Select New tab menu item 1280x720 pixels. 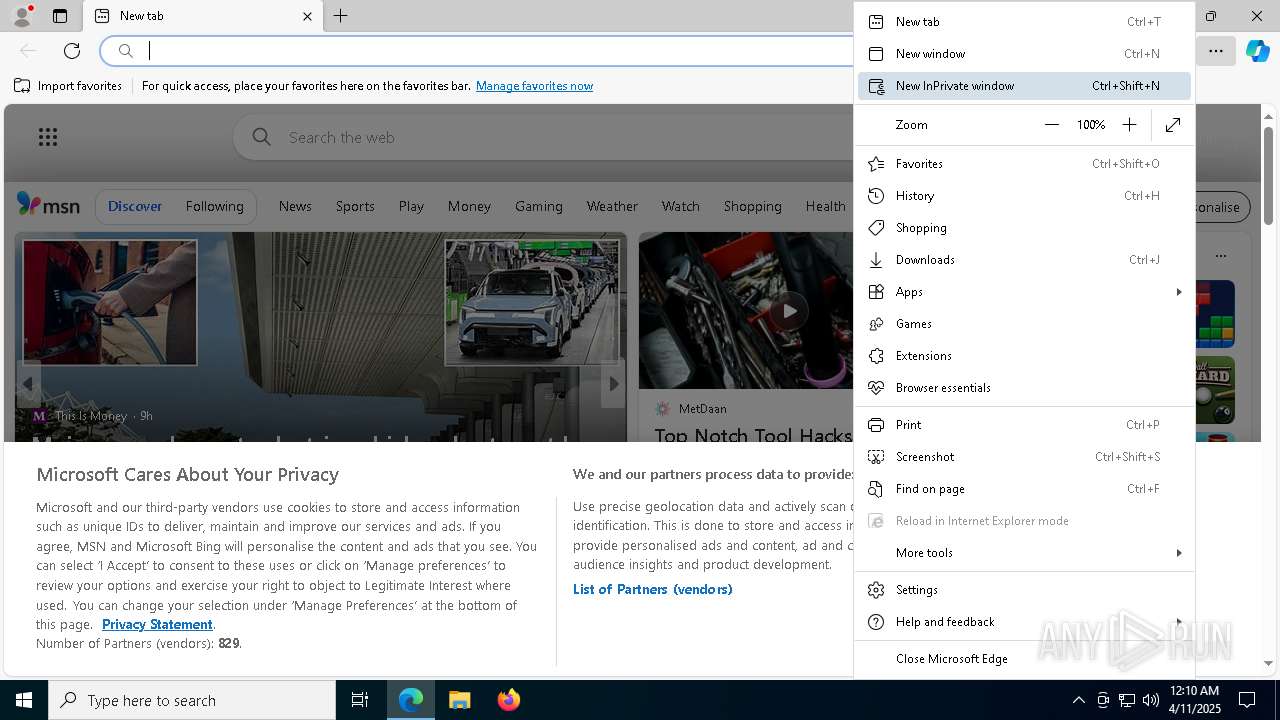(1024, 22)
